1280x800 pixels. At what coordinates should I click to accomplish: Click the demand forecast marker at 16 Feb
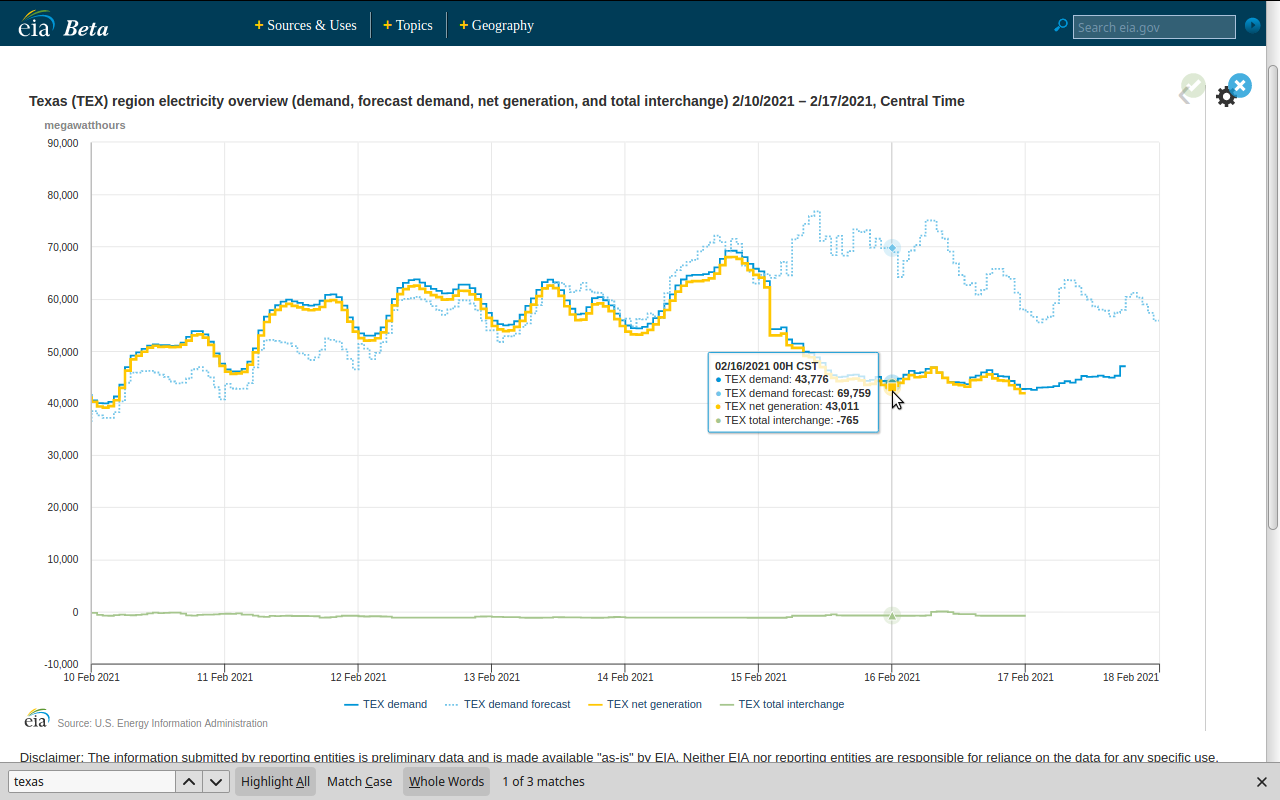892,248
